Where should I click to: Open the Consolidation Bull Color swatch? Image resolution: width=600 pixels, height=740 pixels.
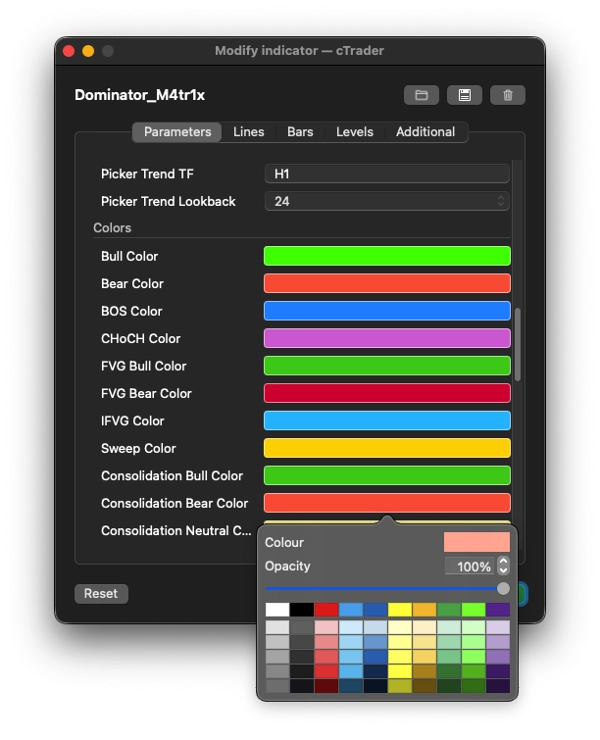pos(387,475)
